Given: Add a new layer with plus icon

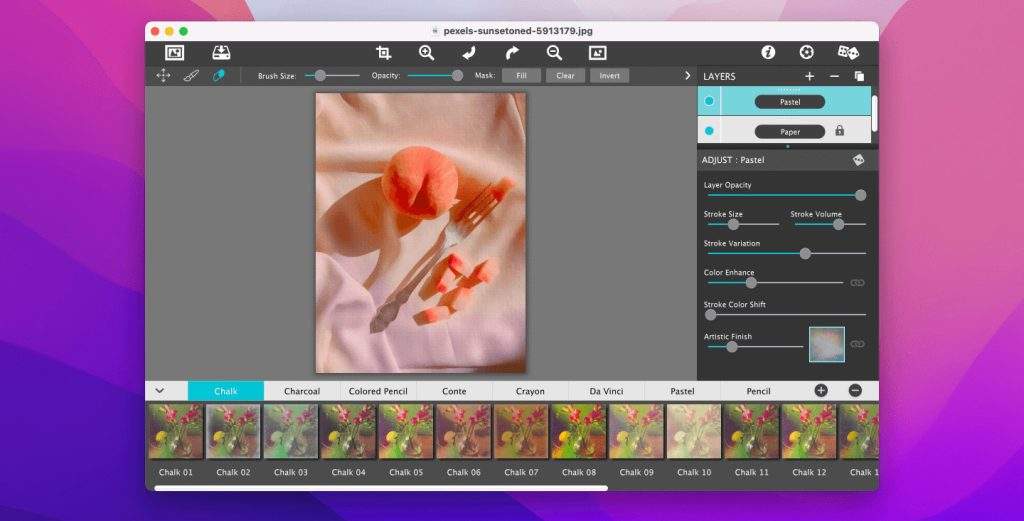Looking at the screenshot, I should point(809,76).
